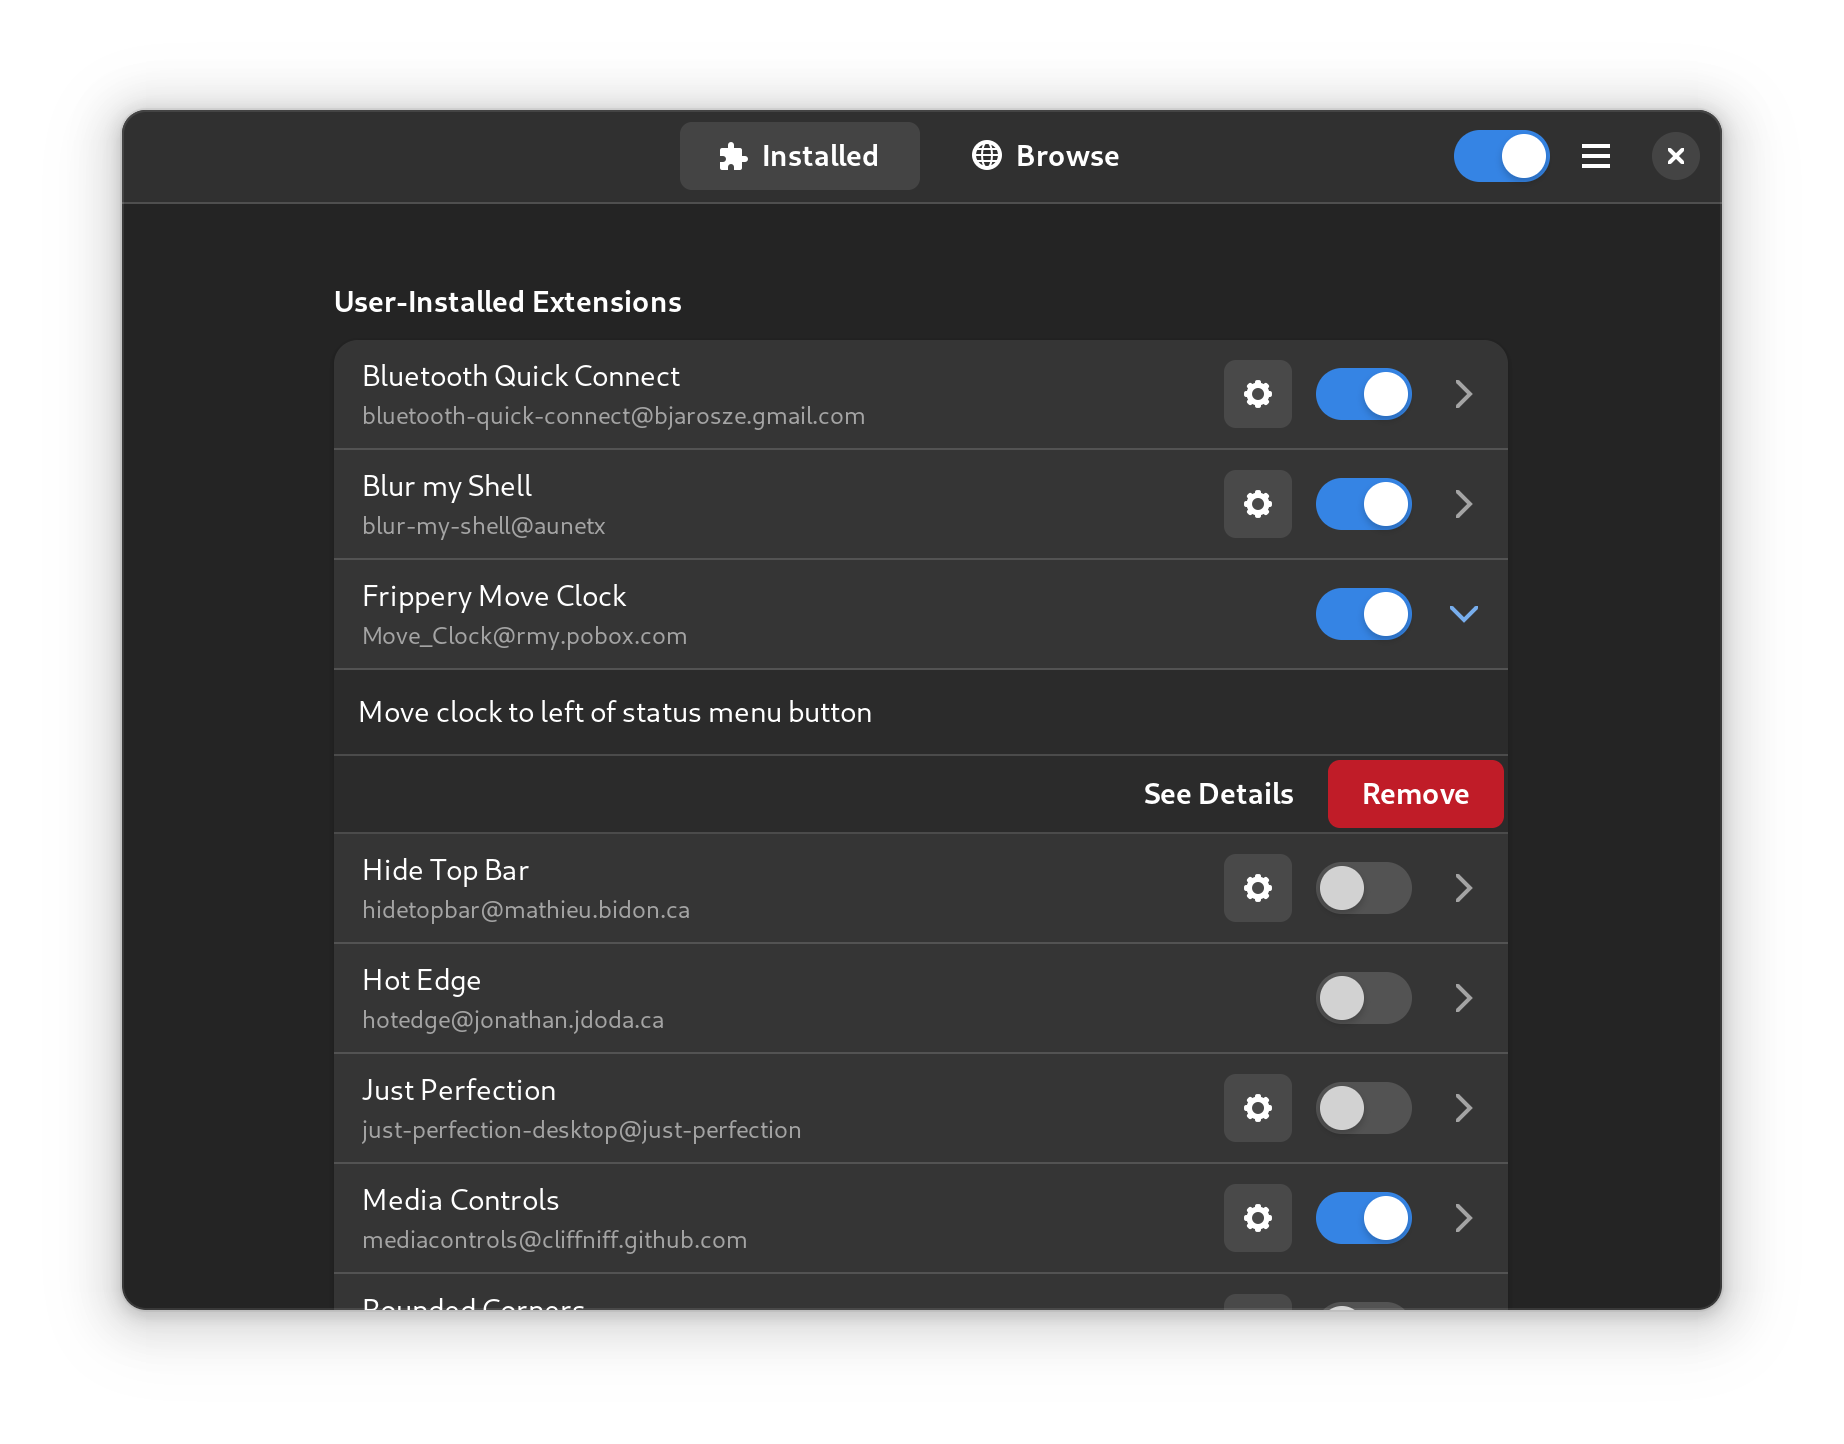Disable Media Controls extension switch
Screen dimensions: 1844x1444
pos(1363,1218)
